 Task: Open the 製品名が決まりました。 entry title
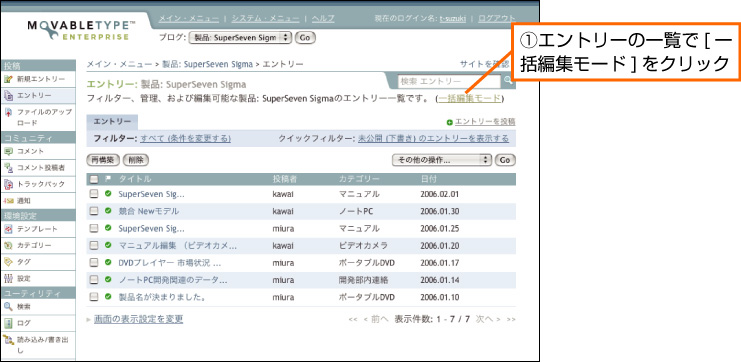pyautogui.click(x=161, y=297)
